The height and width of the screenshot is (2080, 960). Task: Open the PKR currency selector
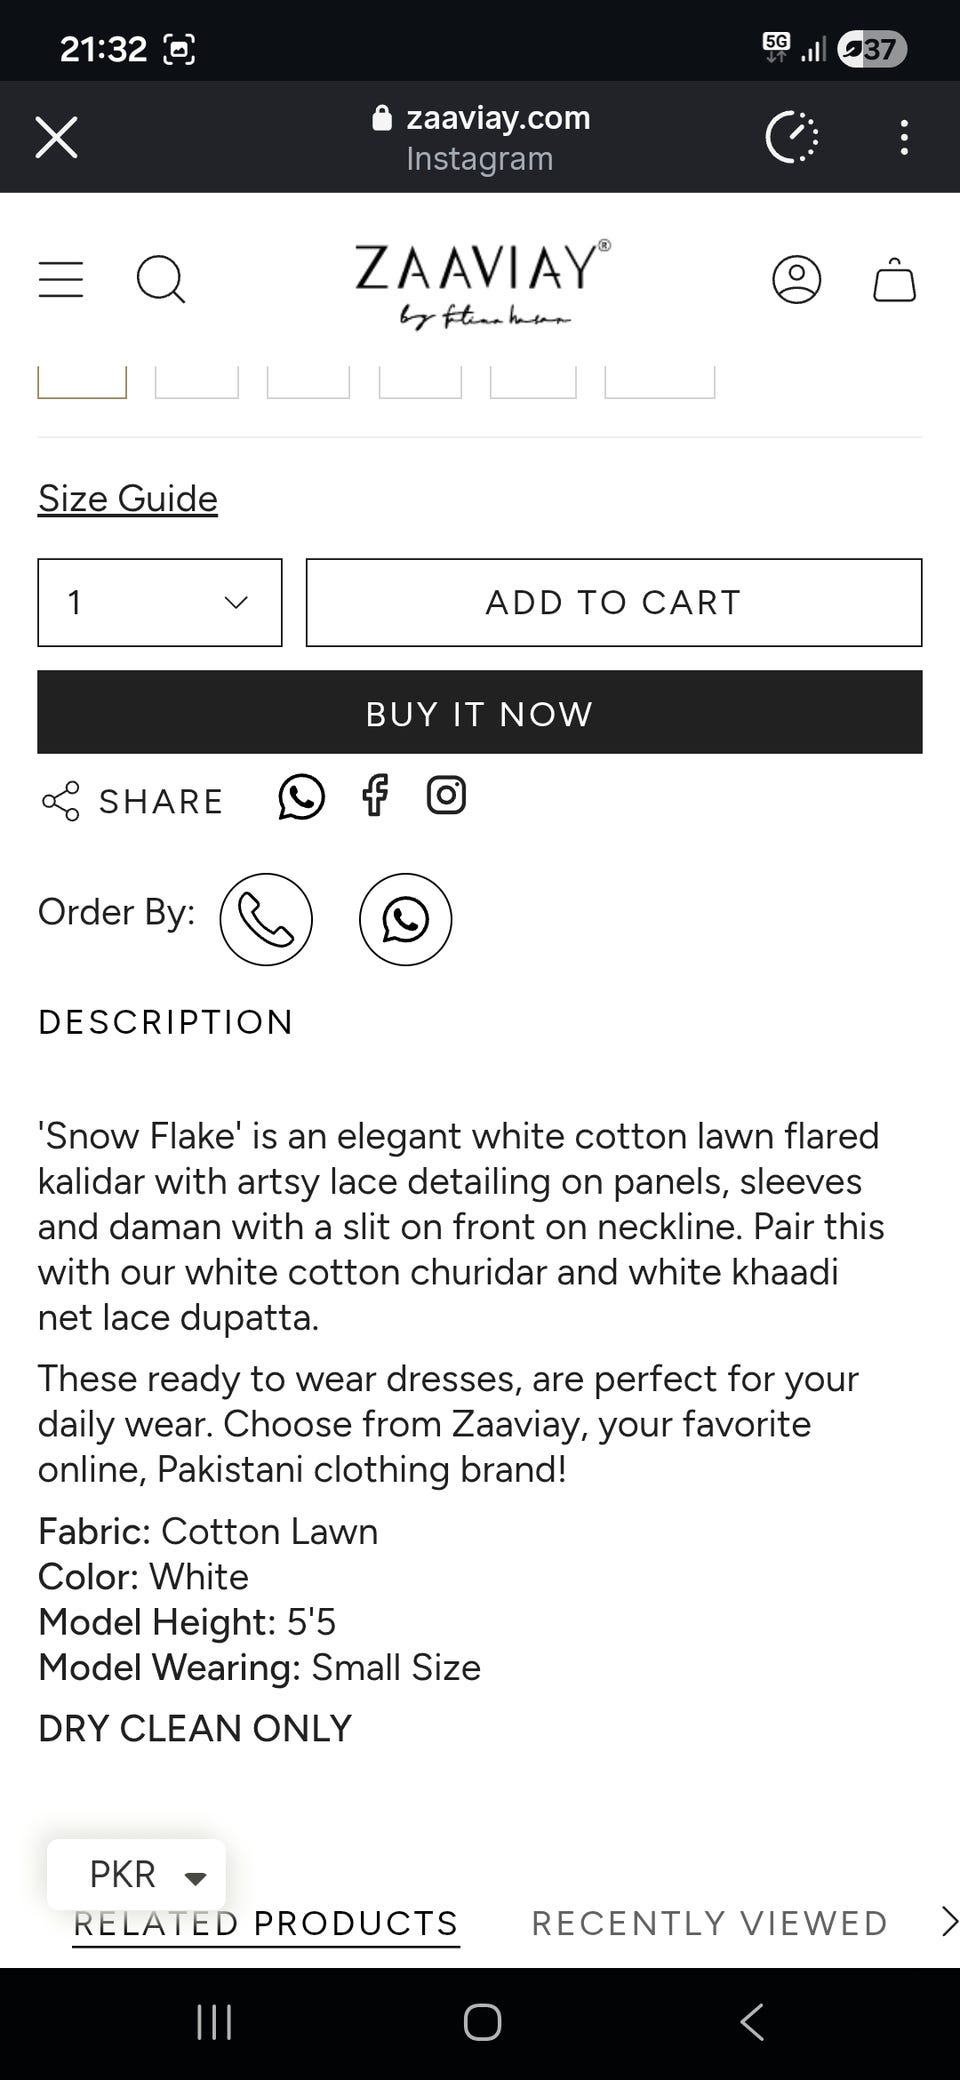pyautogui.click(x=137, y=1874)
